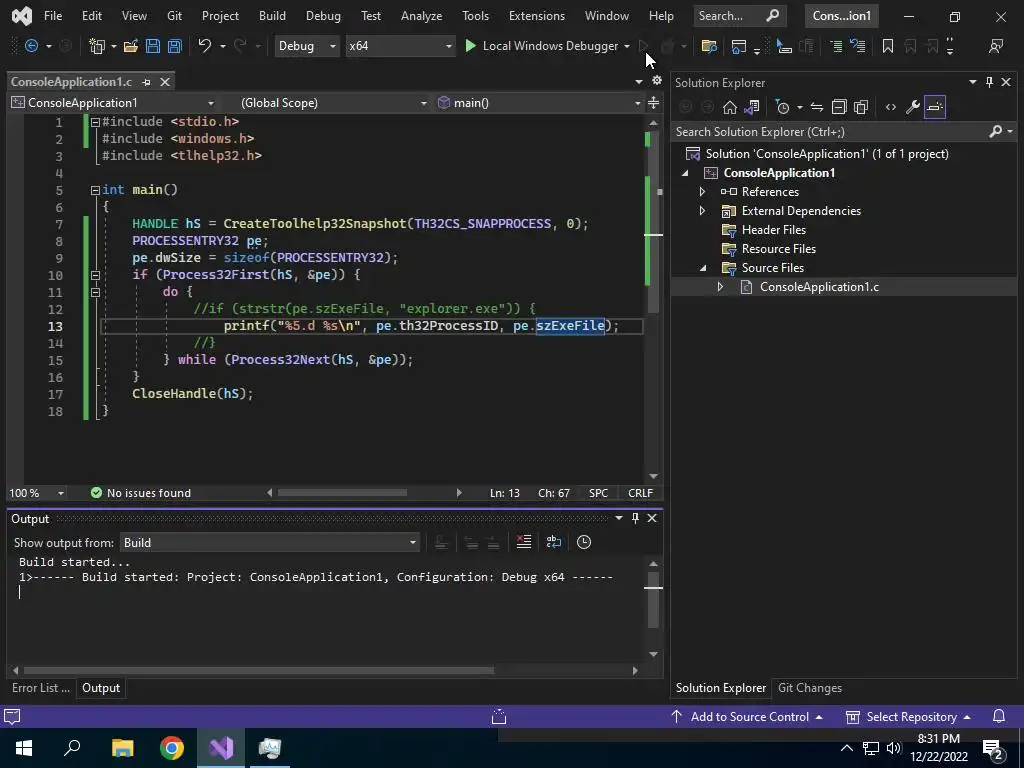The width and height of the screenshot is (1024, 768).
Task: Open the Build menu
Action: coord(272,16)
